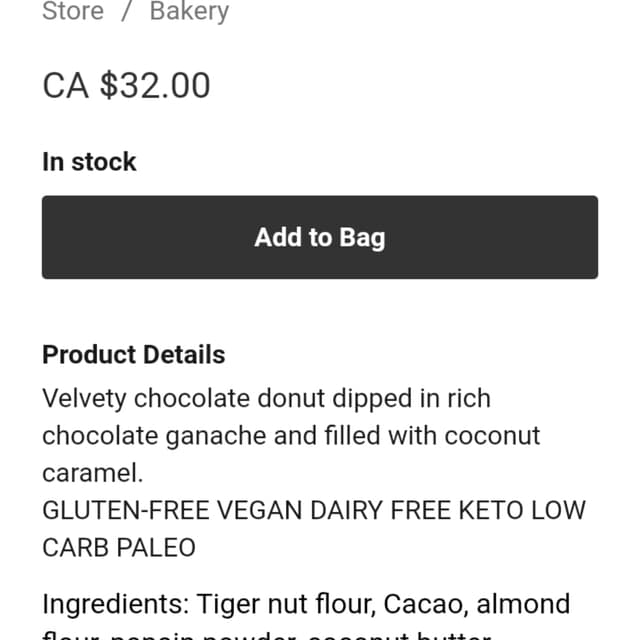Click the slash separator between Store and Bakery
640x640 pixels.
(127, 11)
